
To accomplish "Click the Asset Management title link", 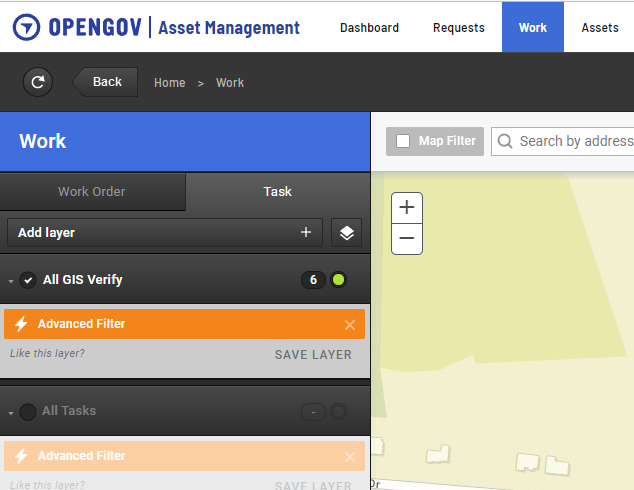I will pyautogui.click(x=229, y=28).
